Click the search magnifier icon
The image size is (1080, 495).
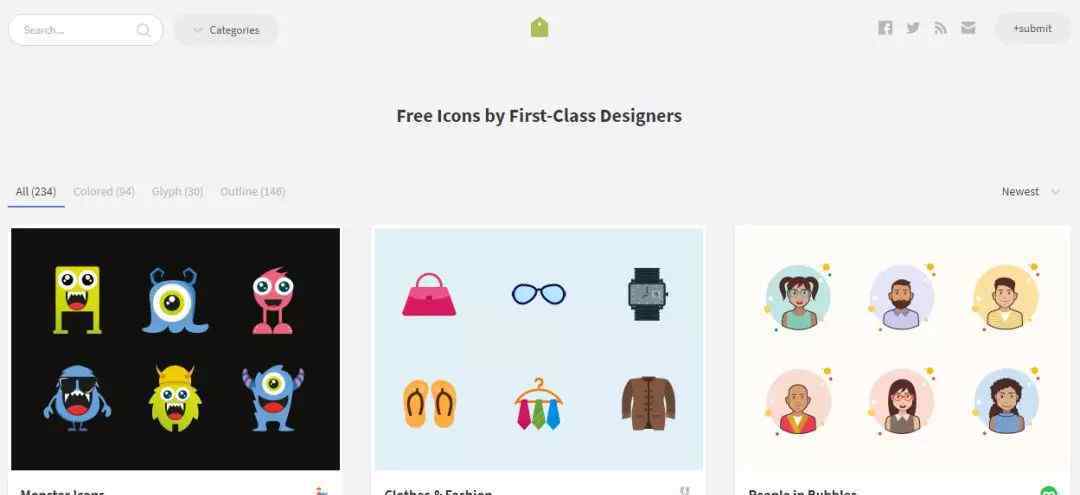click(143, 30)
